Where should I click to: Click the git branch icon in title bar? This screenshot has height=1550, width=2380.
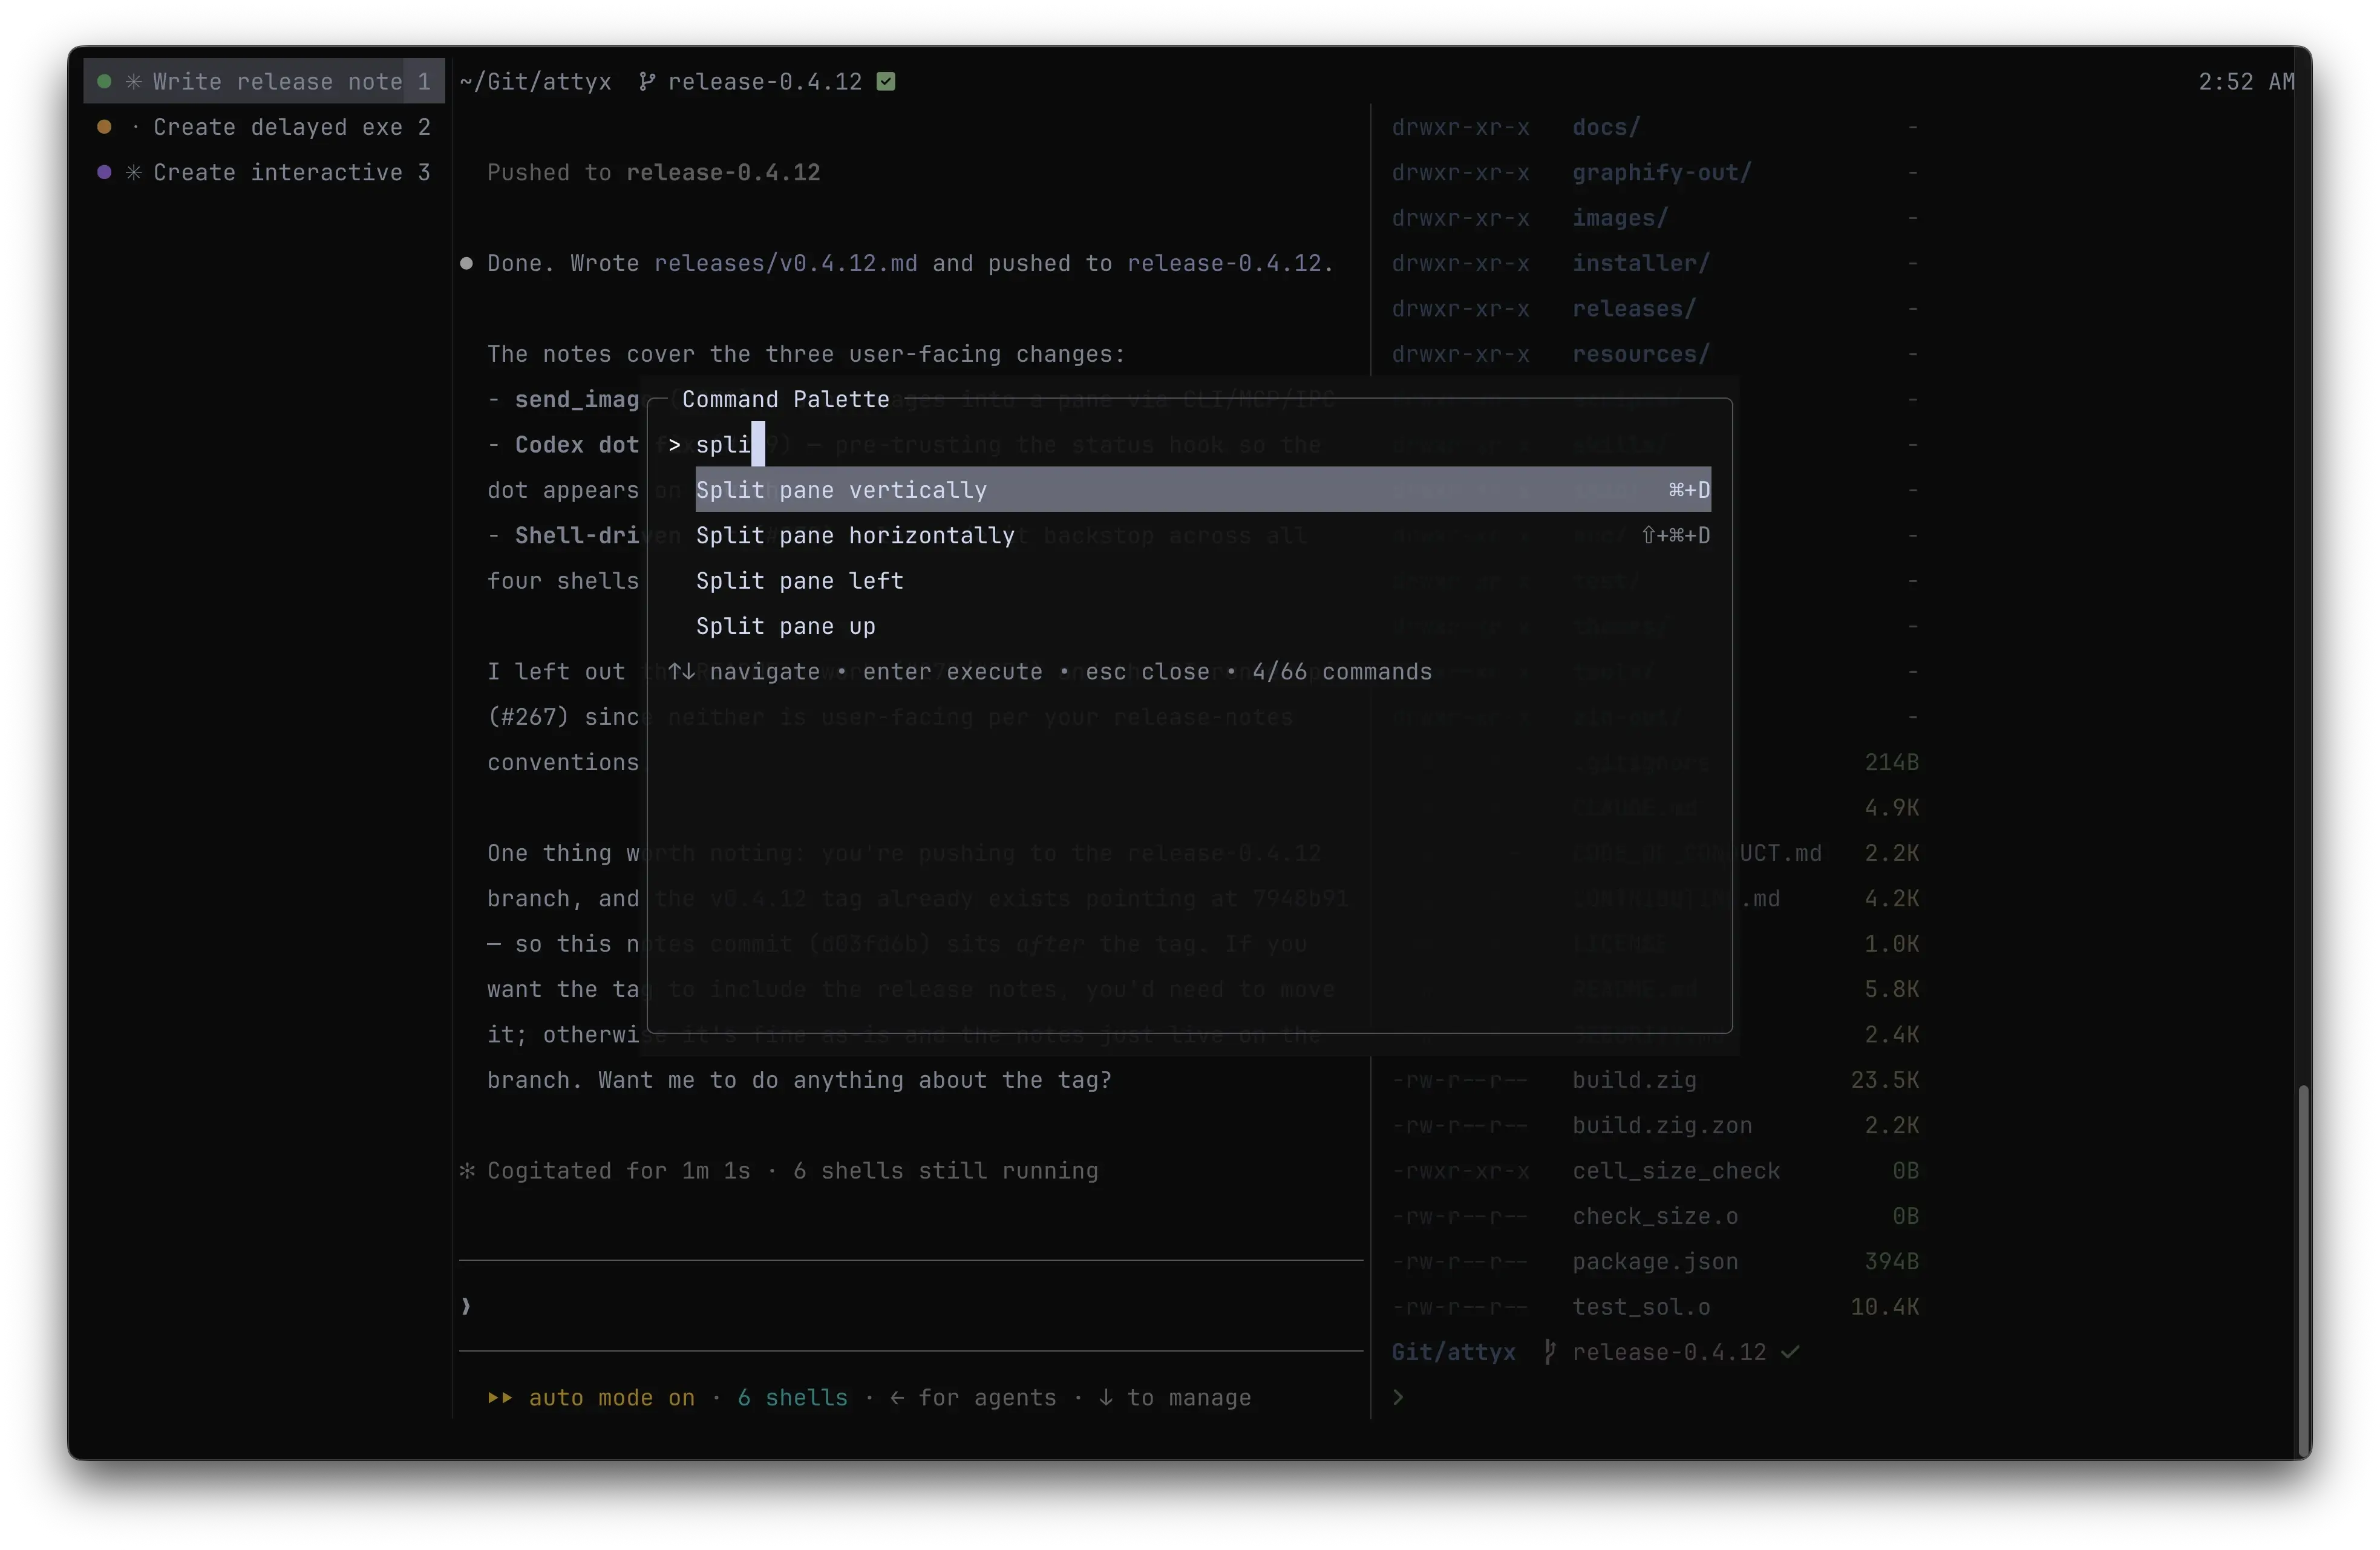click(647, 82)
